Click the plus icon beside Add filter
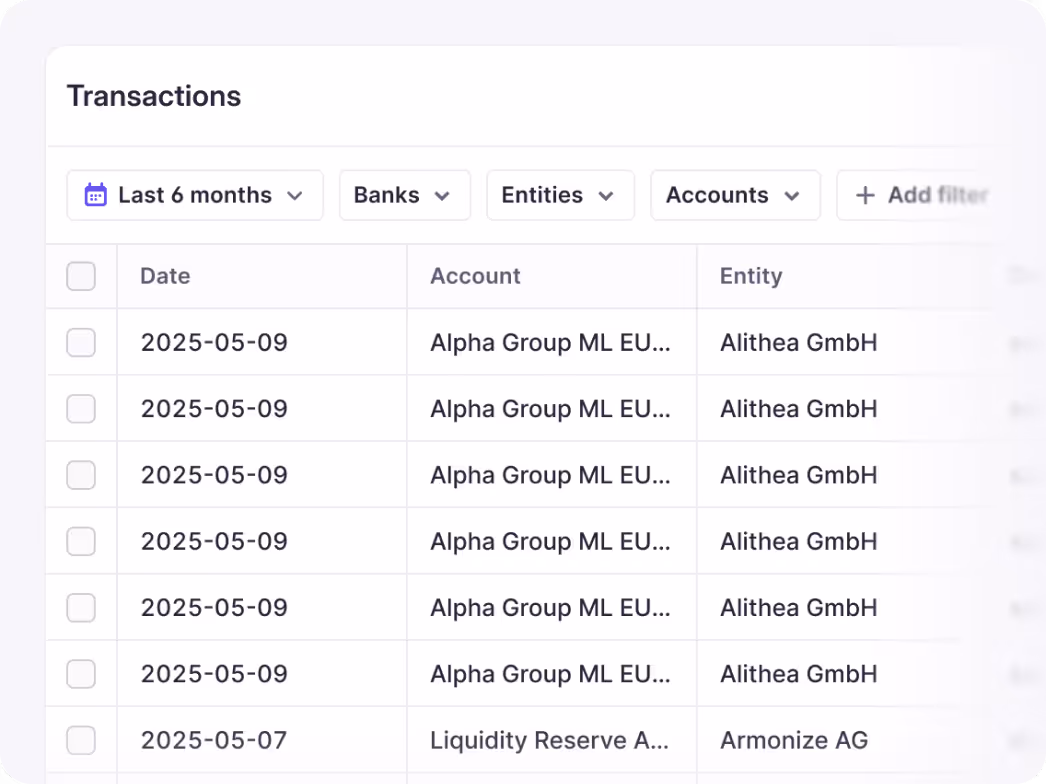This screenshot has width=1046, height=784. click(865, 195)
